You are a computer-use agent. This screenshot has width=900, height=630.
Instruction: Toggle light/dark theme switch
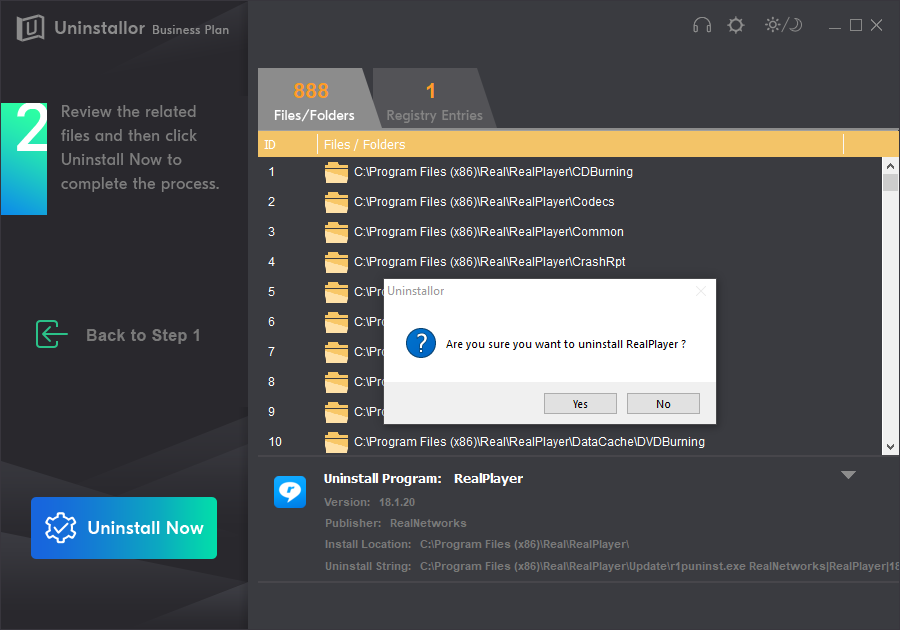[783, 25]
